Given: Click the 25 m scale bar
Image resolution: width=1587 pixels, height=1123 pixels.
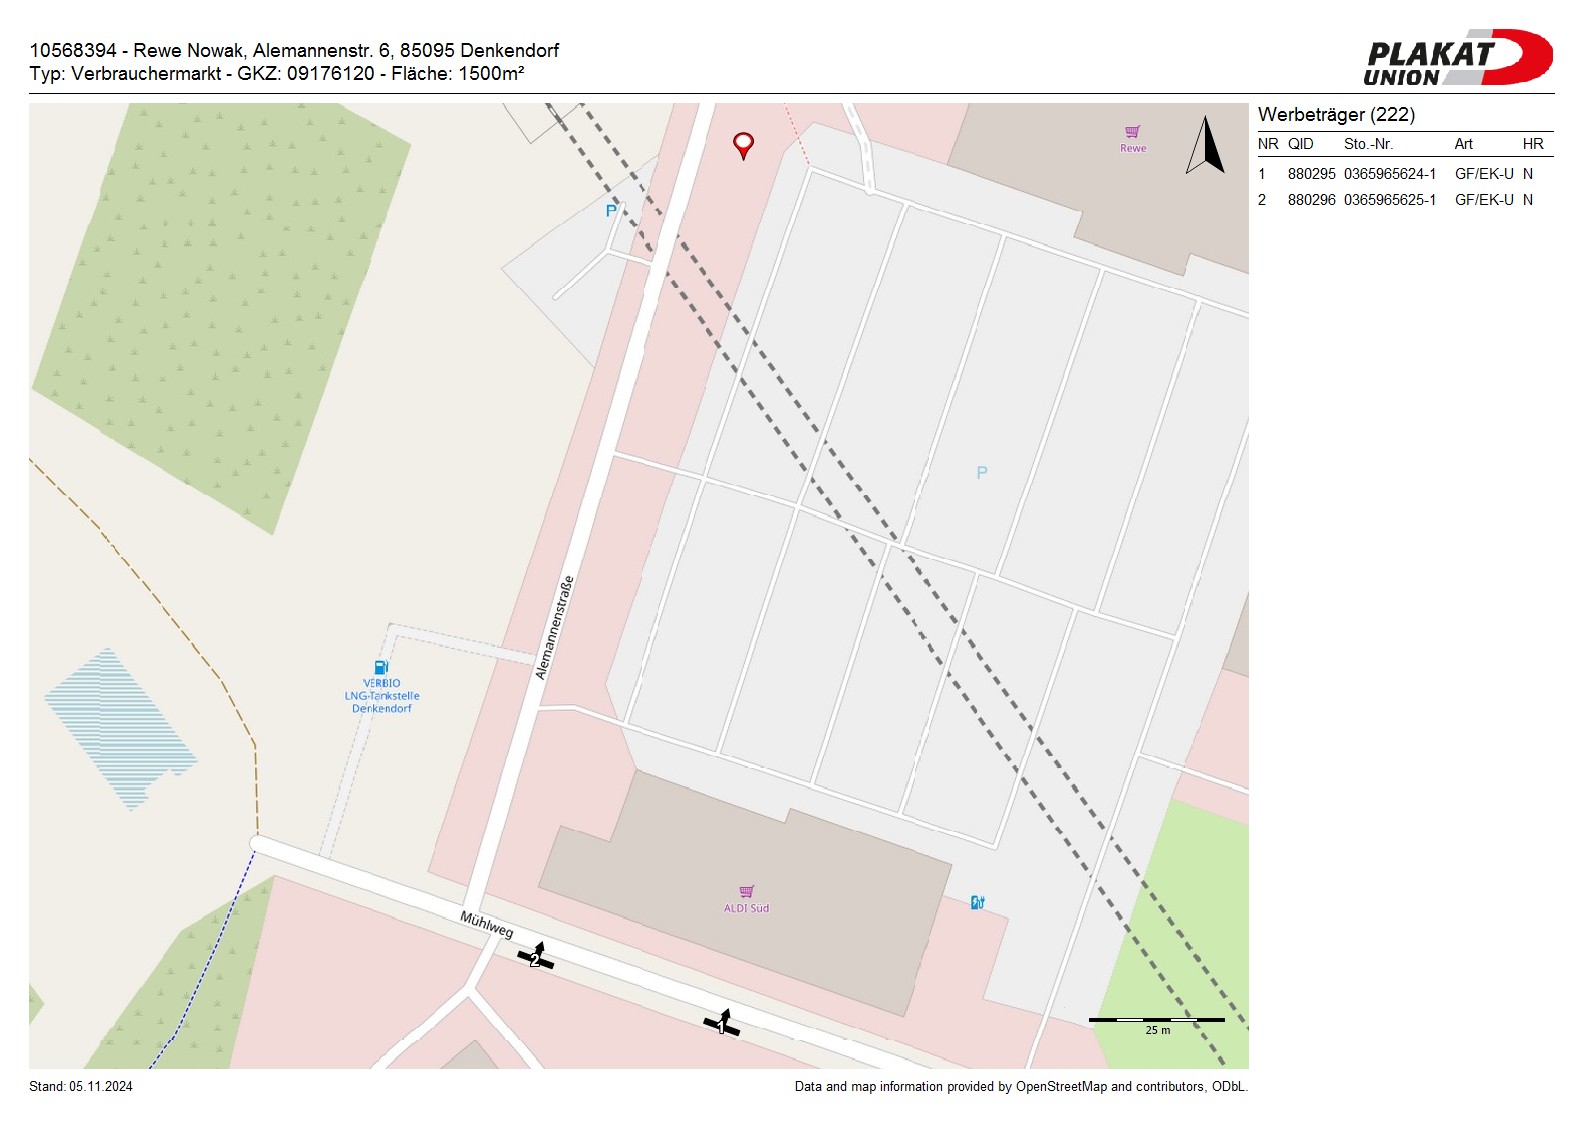Looking at the screenshot, I should [x=1156, y=1021].
